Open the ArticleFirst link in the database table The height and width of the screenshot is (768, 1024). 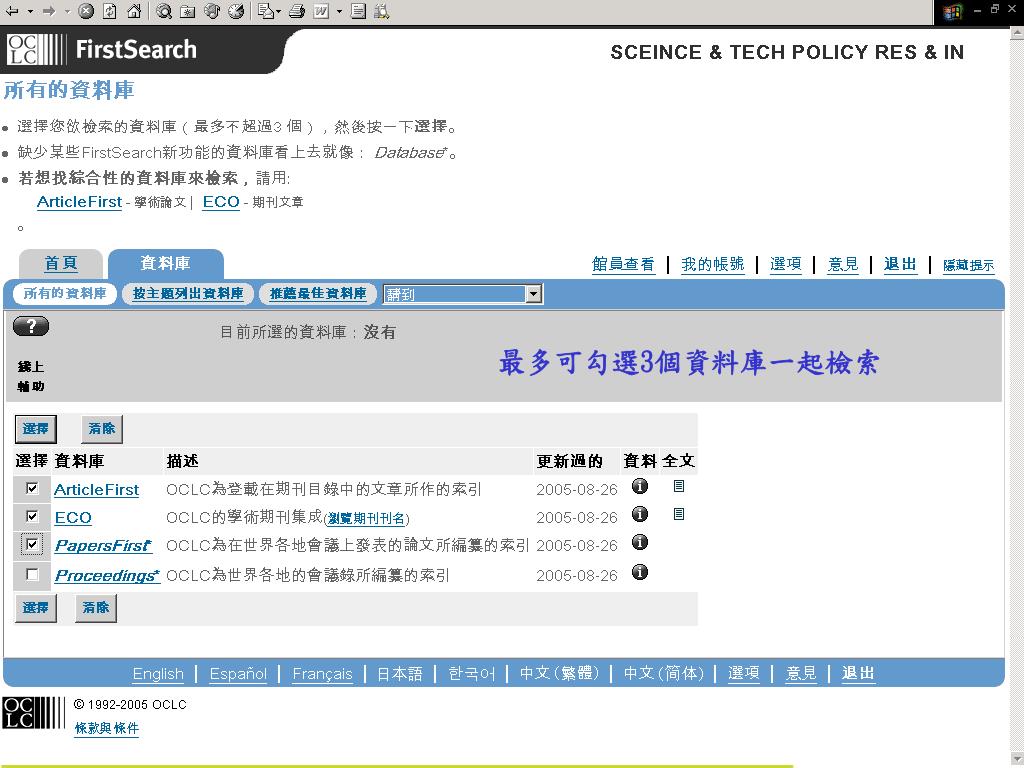(x=97, y=490)
